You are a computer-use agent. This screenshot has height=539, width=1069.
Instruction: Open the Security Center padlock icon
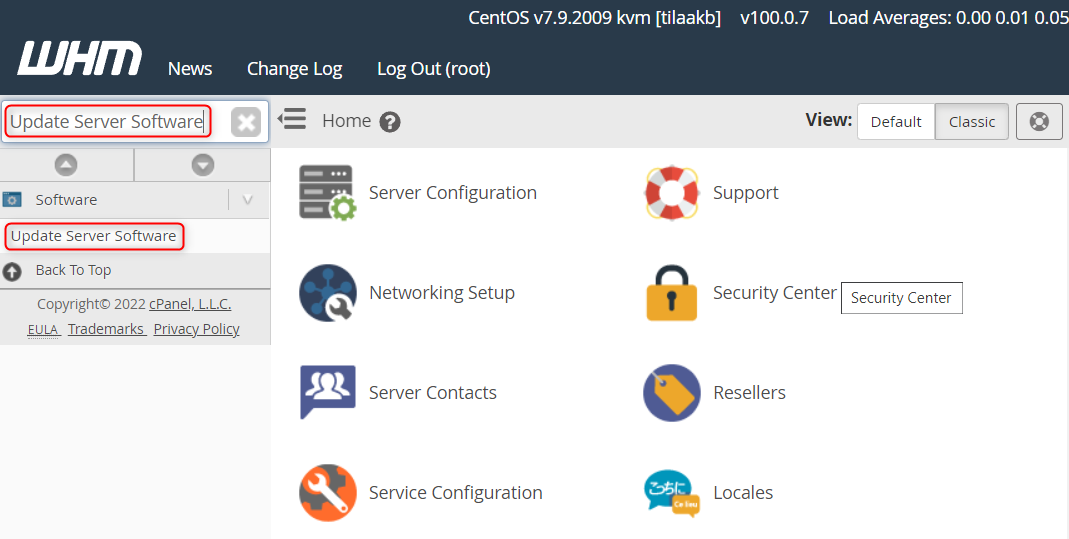tap(672, 293)
